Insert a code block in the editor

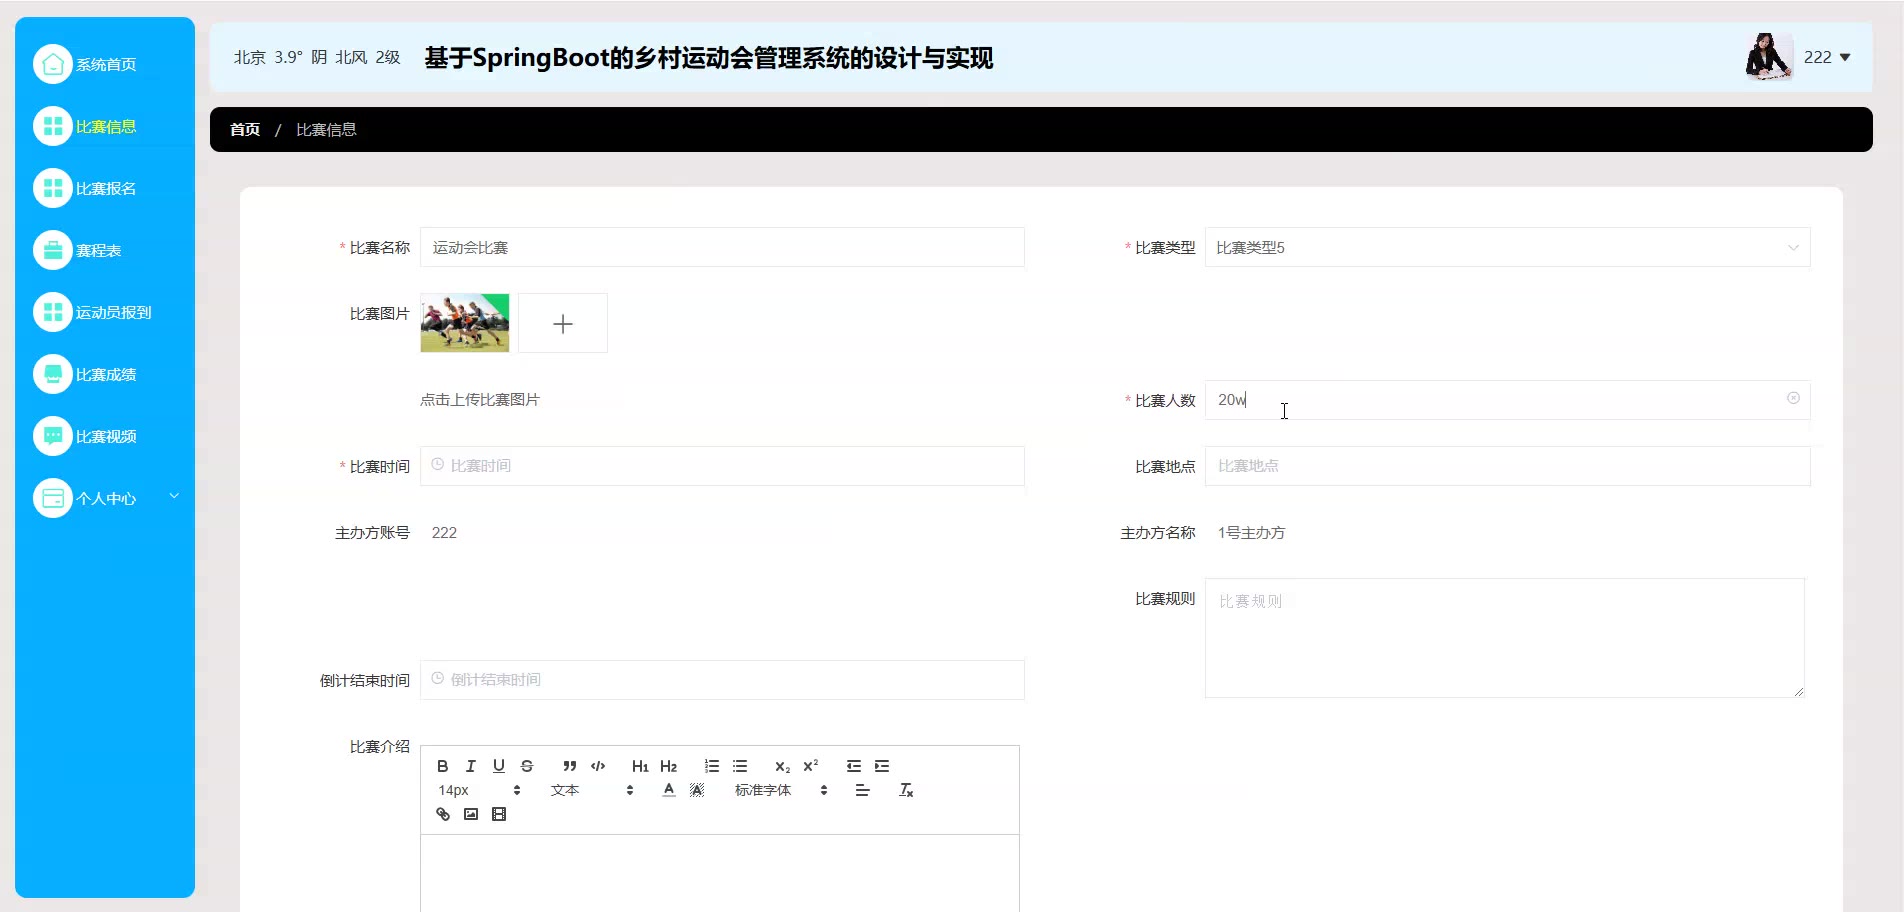coord(598,766)
